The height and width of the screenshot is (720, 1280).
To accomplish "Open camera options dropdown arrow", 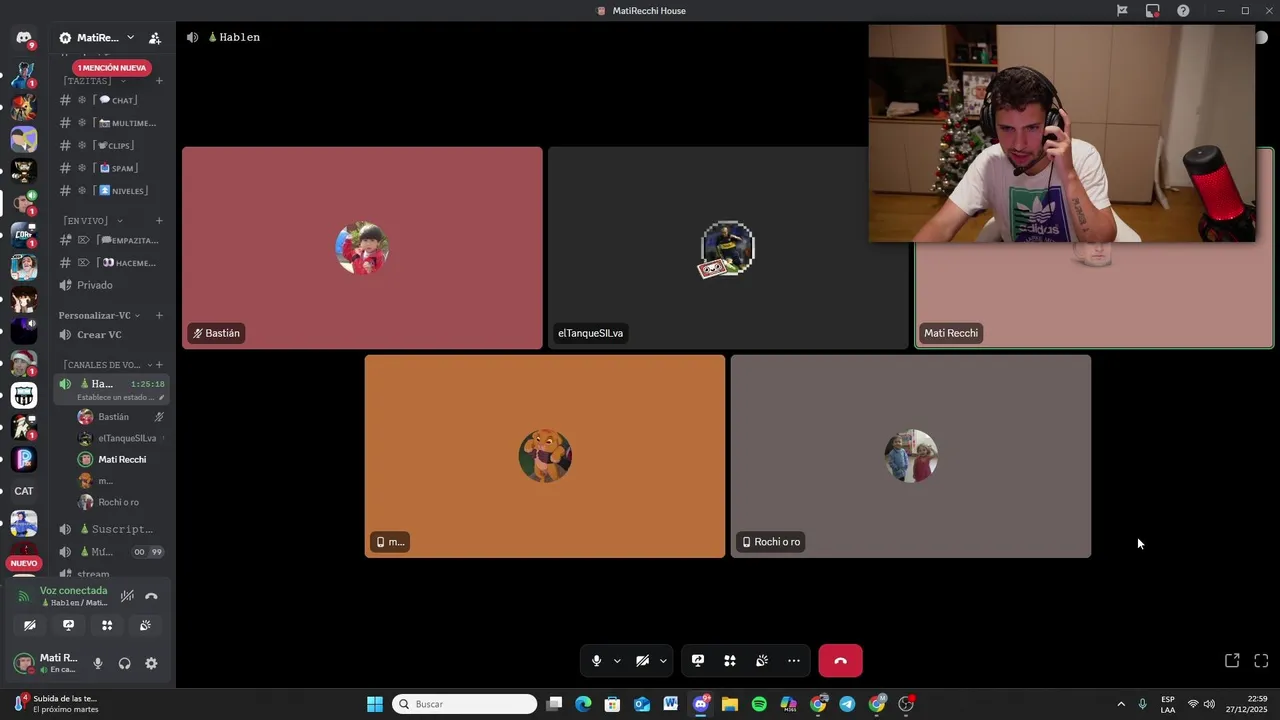I will (663, 661).
